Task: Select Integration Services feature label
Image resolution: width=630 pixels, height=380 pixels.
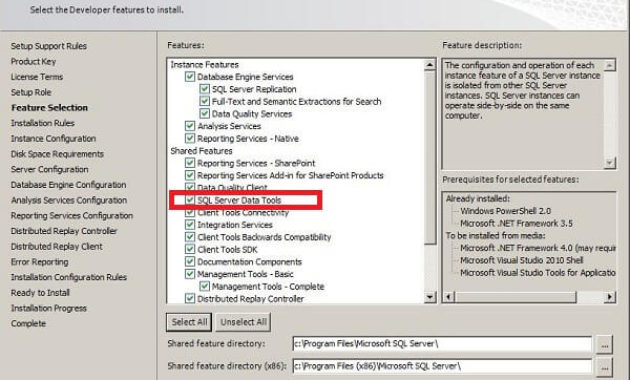Action: click(235, 225)
